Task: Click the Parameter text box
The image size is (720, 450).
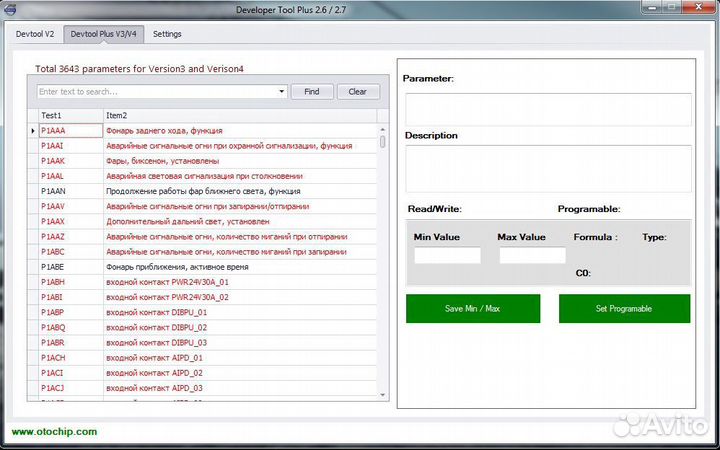Action: point(547,109)
